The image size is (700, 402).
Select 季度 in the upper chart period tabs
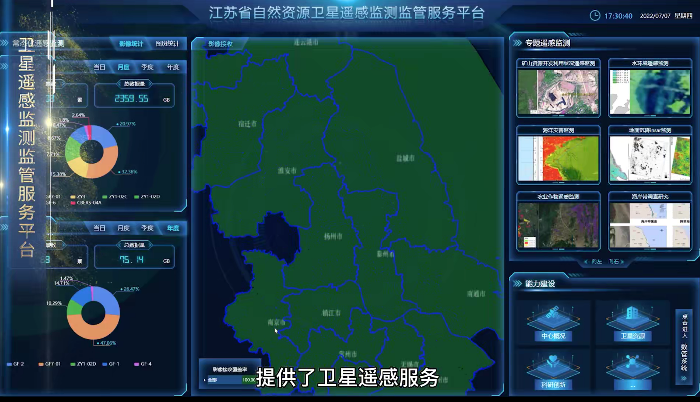(x=147, y=67)
